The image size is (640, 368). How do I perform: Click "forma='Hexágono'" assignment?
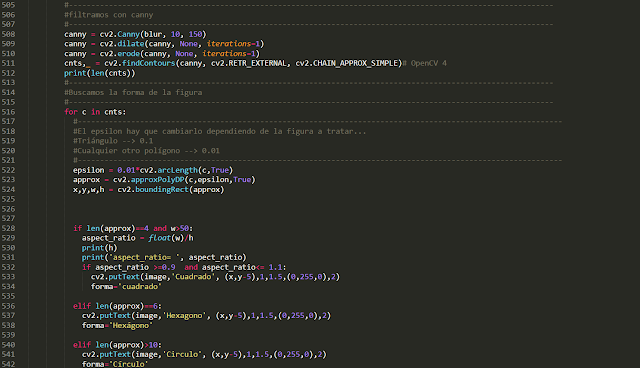pyautogui.click(x=117, y=326)
